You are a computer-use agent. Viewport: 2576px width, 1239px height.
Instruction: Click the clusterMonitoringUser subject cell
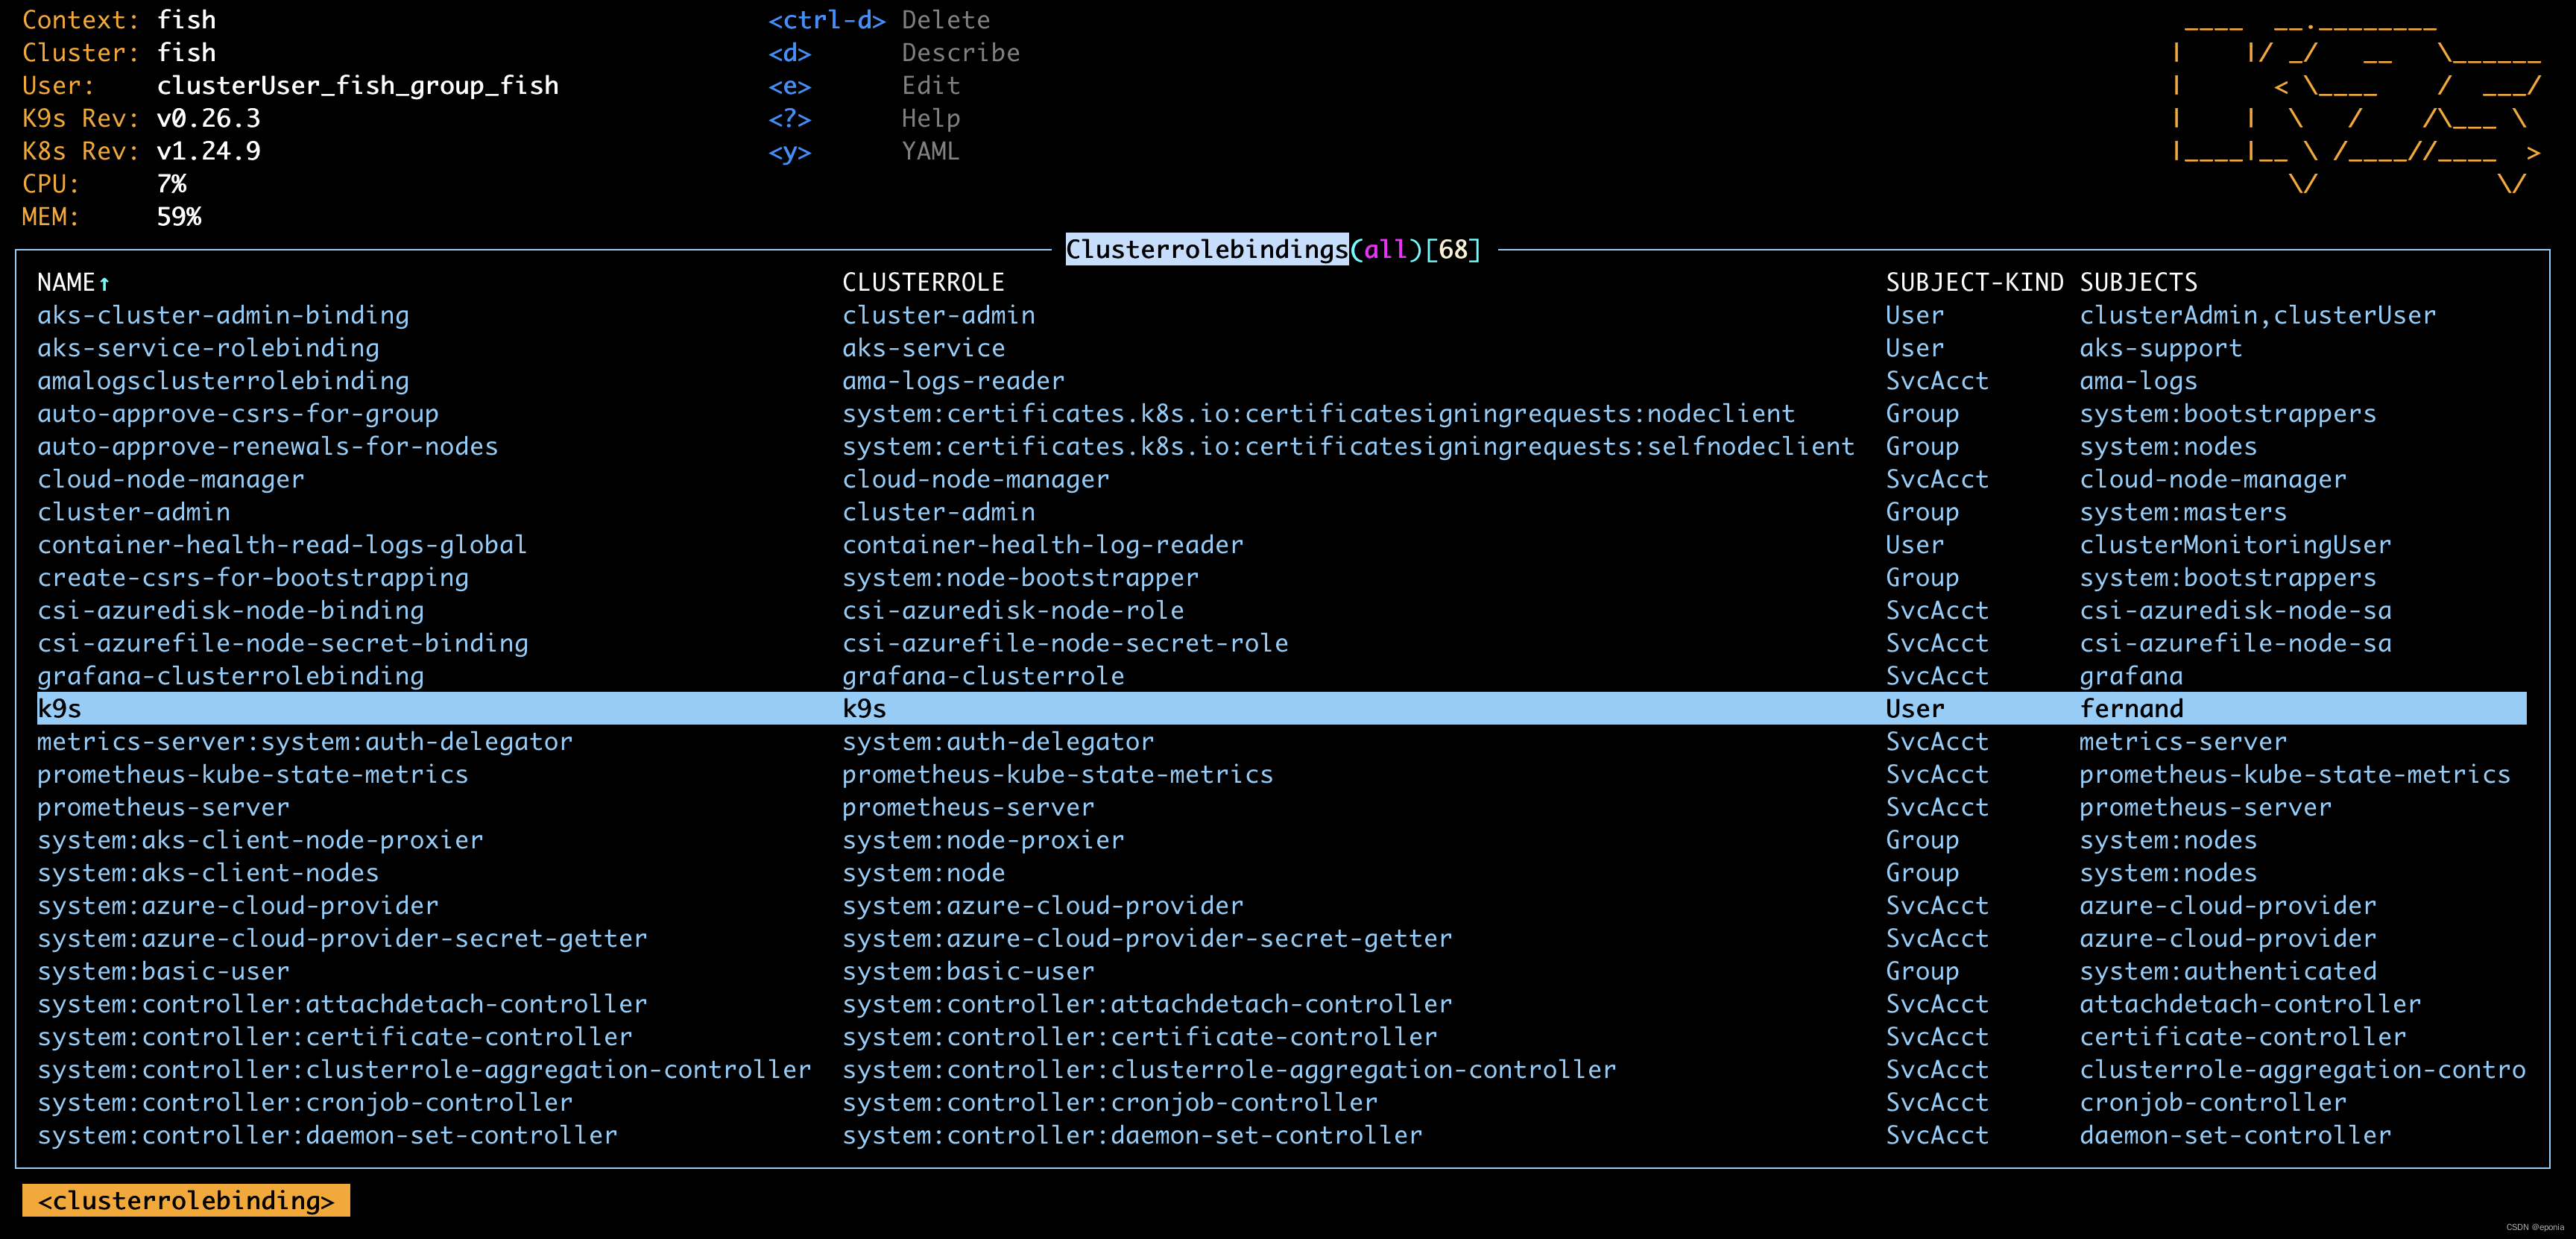2235,545
